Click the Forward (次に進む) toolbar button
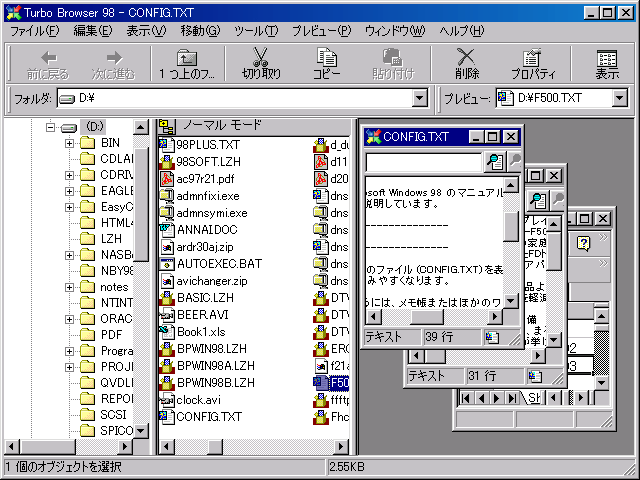Image resolution: width=640 pixels, height=480 pixels. coord(113,63)
